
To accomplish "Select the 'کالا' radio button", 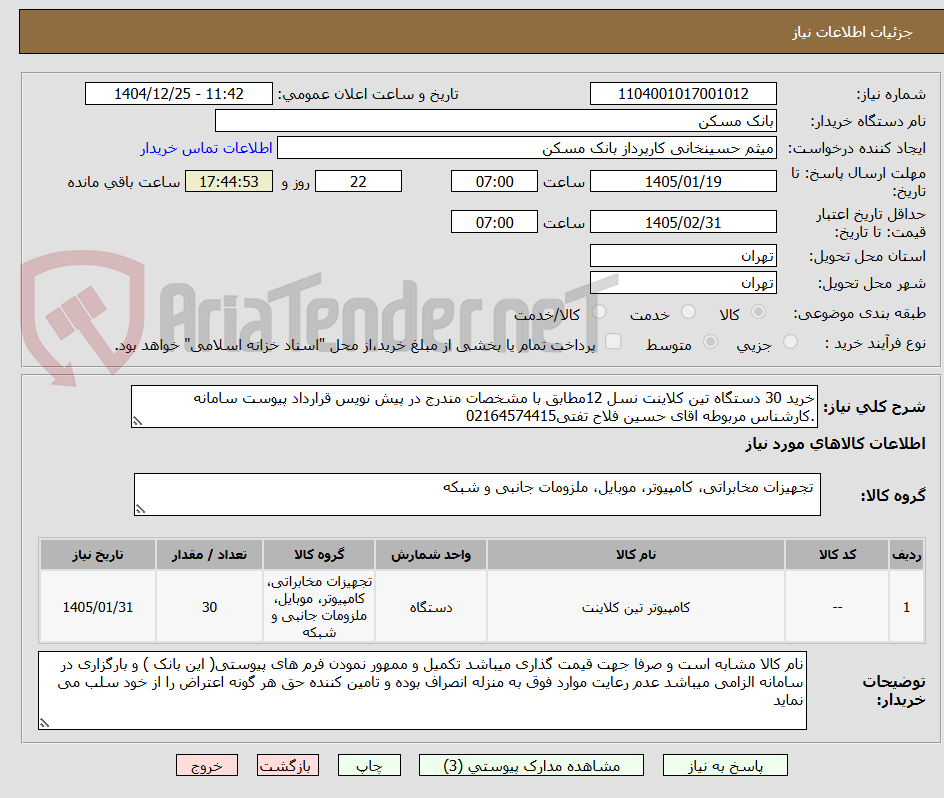I will pos(759,311).
